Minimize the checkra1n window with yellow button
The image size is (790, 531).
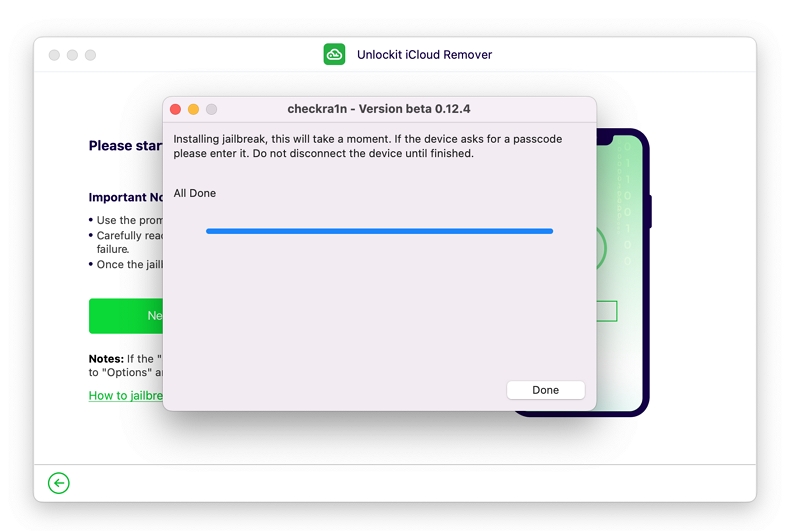[193, 109]
